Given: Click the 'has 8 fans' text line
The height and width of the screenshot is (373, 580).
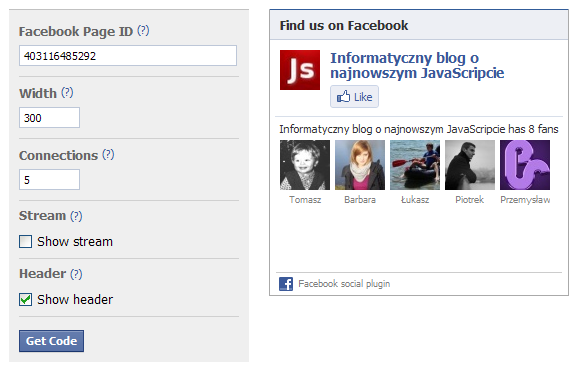Looking at the screenshot, I should 419,129.
